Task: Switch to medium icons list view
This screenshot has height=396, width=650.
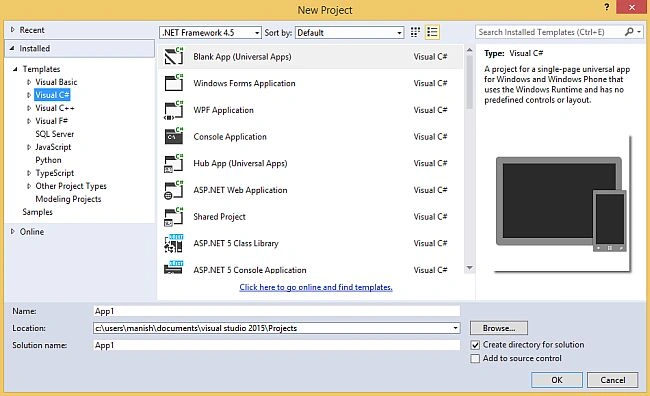Action: tap(432, 32)
